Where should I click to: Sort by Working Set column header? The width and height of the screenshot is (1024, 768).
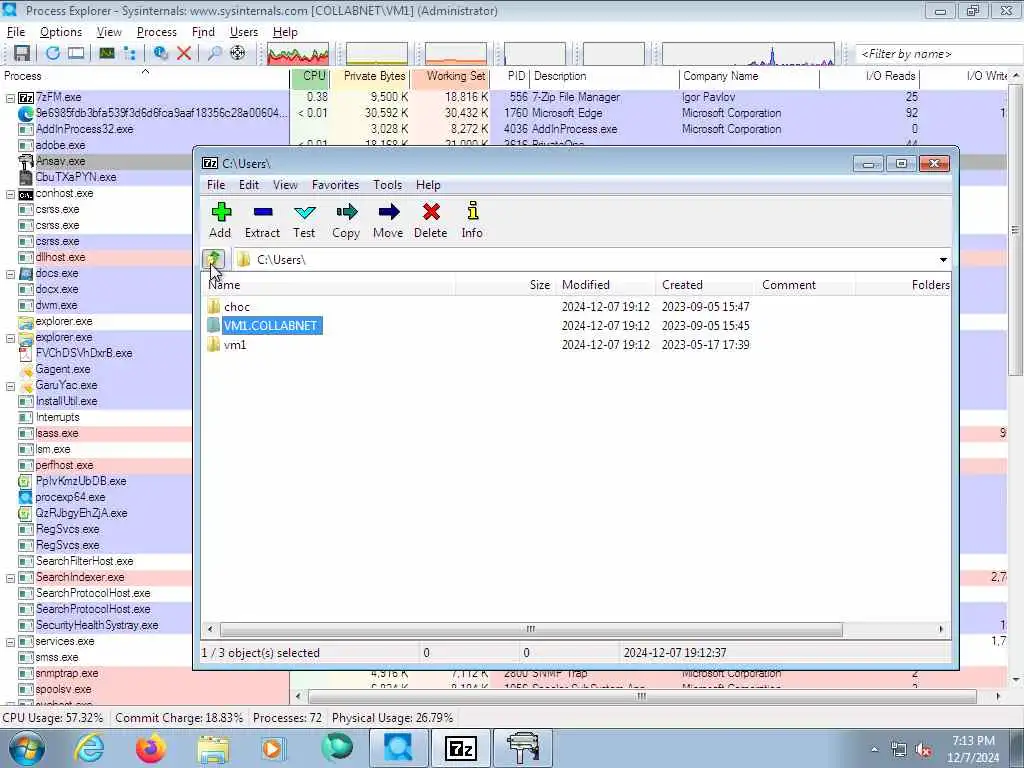450,76
